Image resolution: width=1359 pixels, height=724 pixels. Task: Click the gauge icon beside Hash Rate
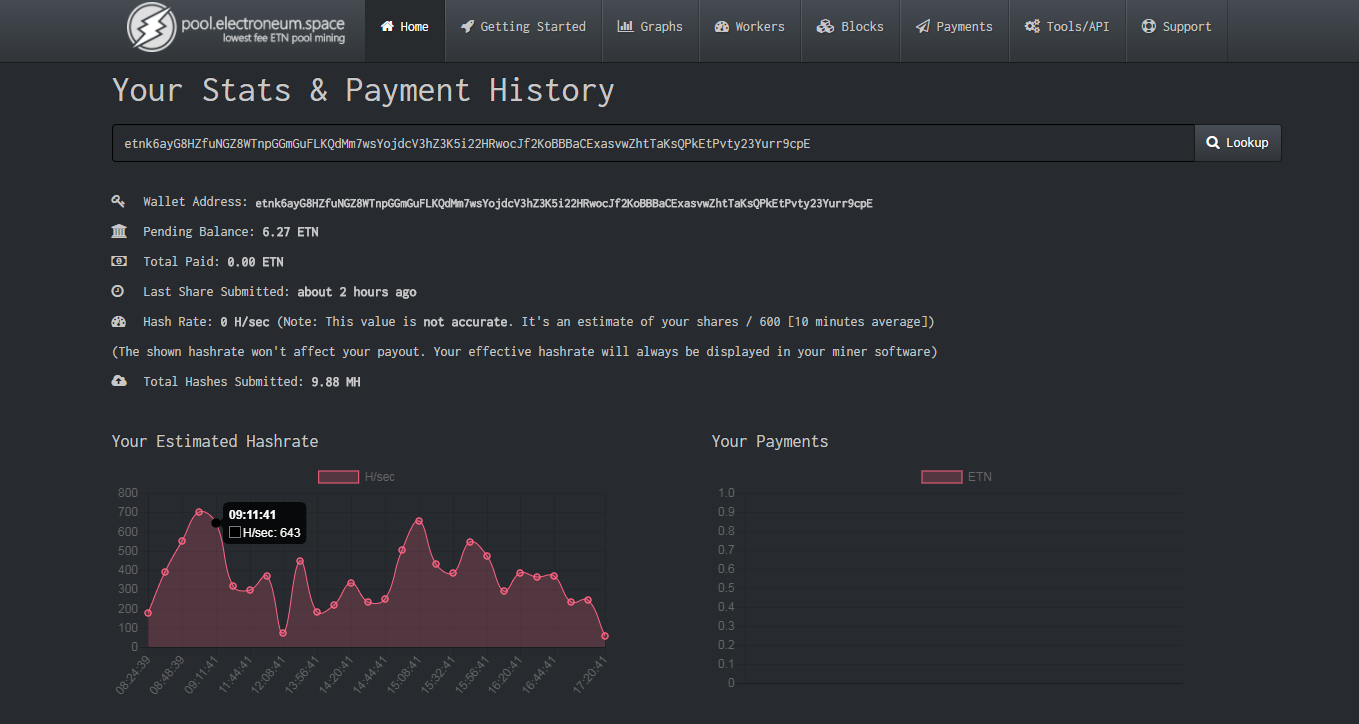[119, 322]
